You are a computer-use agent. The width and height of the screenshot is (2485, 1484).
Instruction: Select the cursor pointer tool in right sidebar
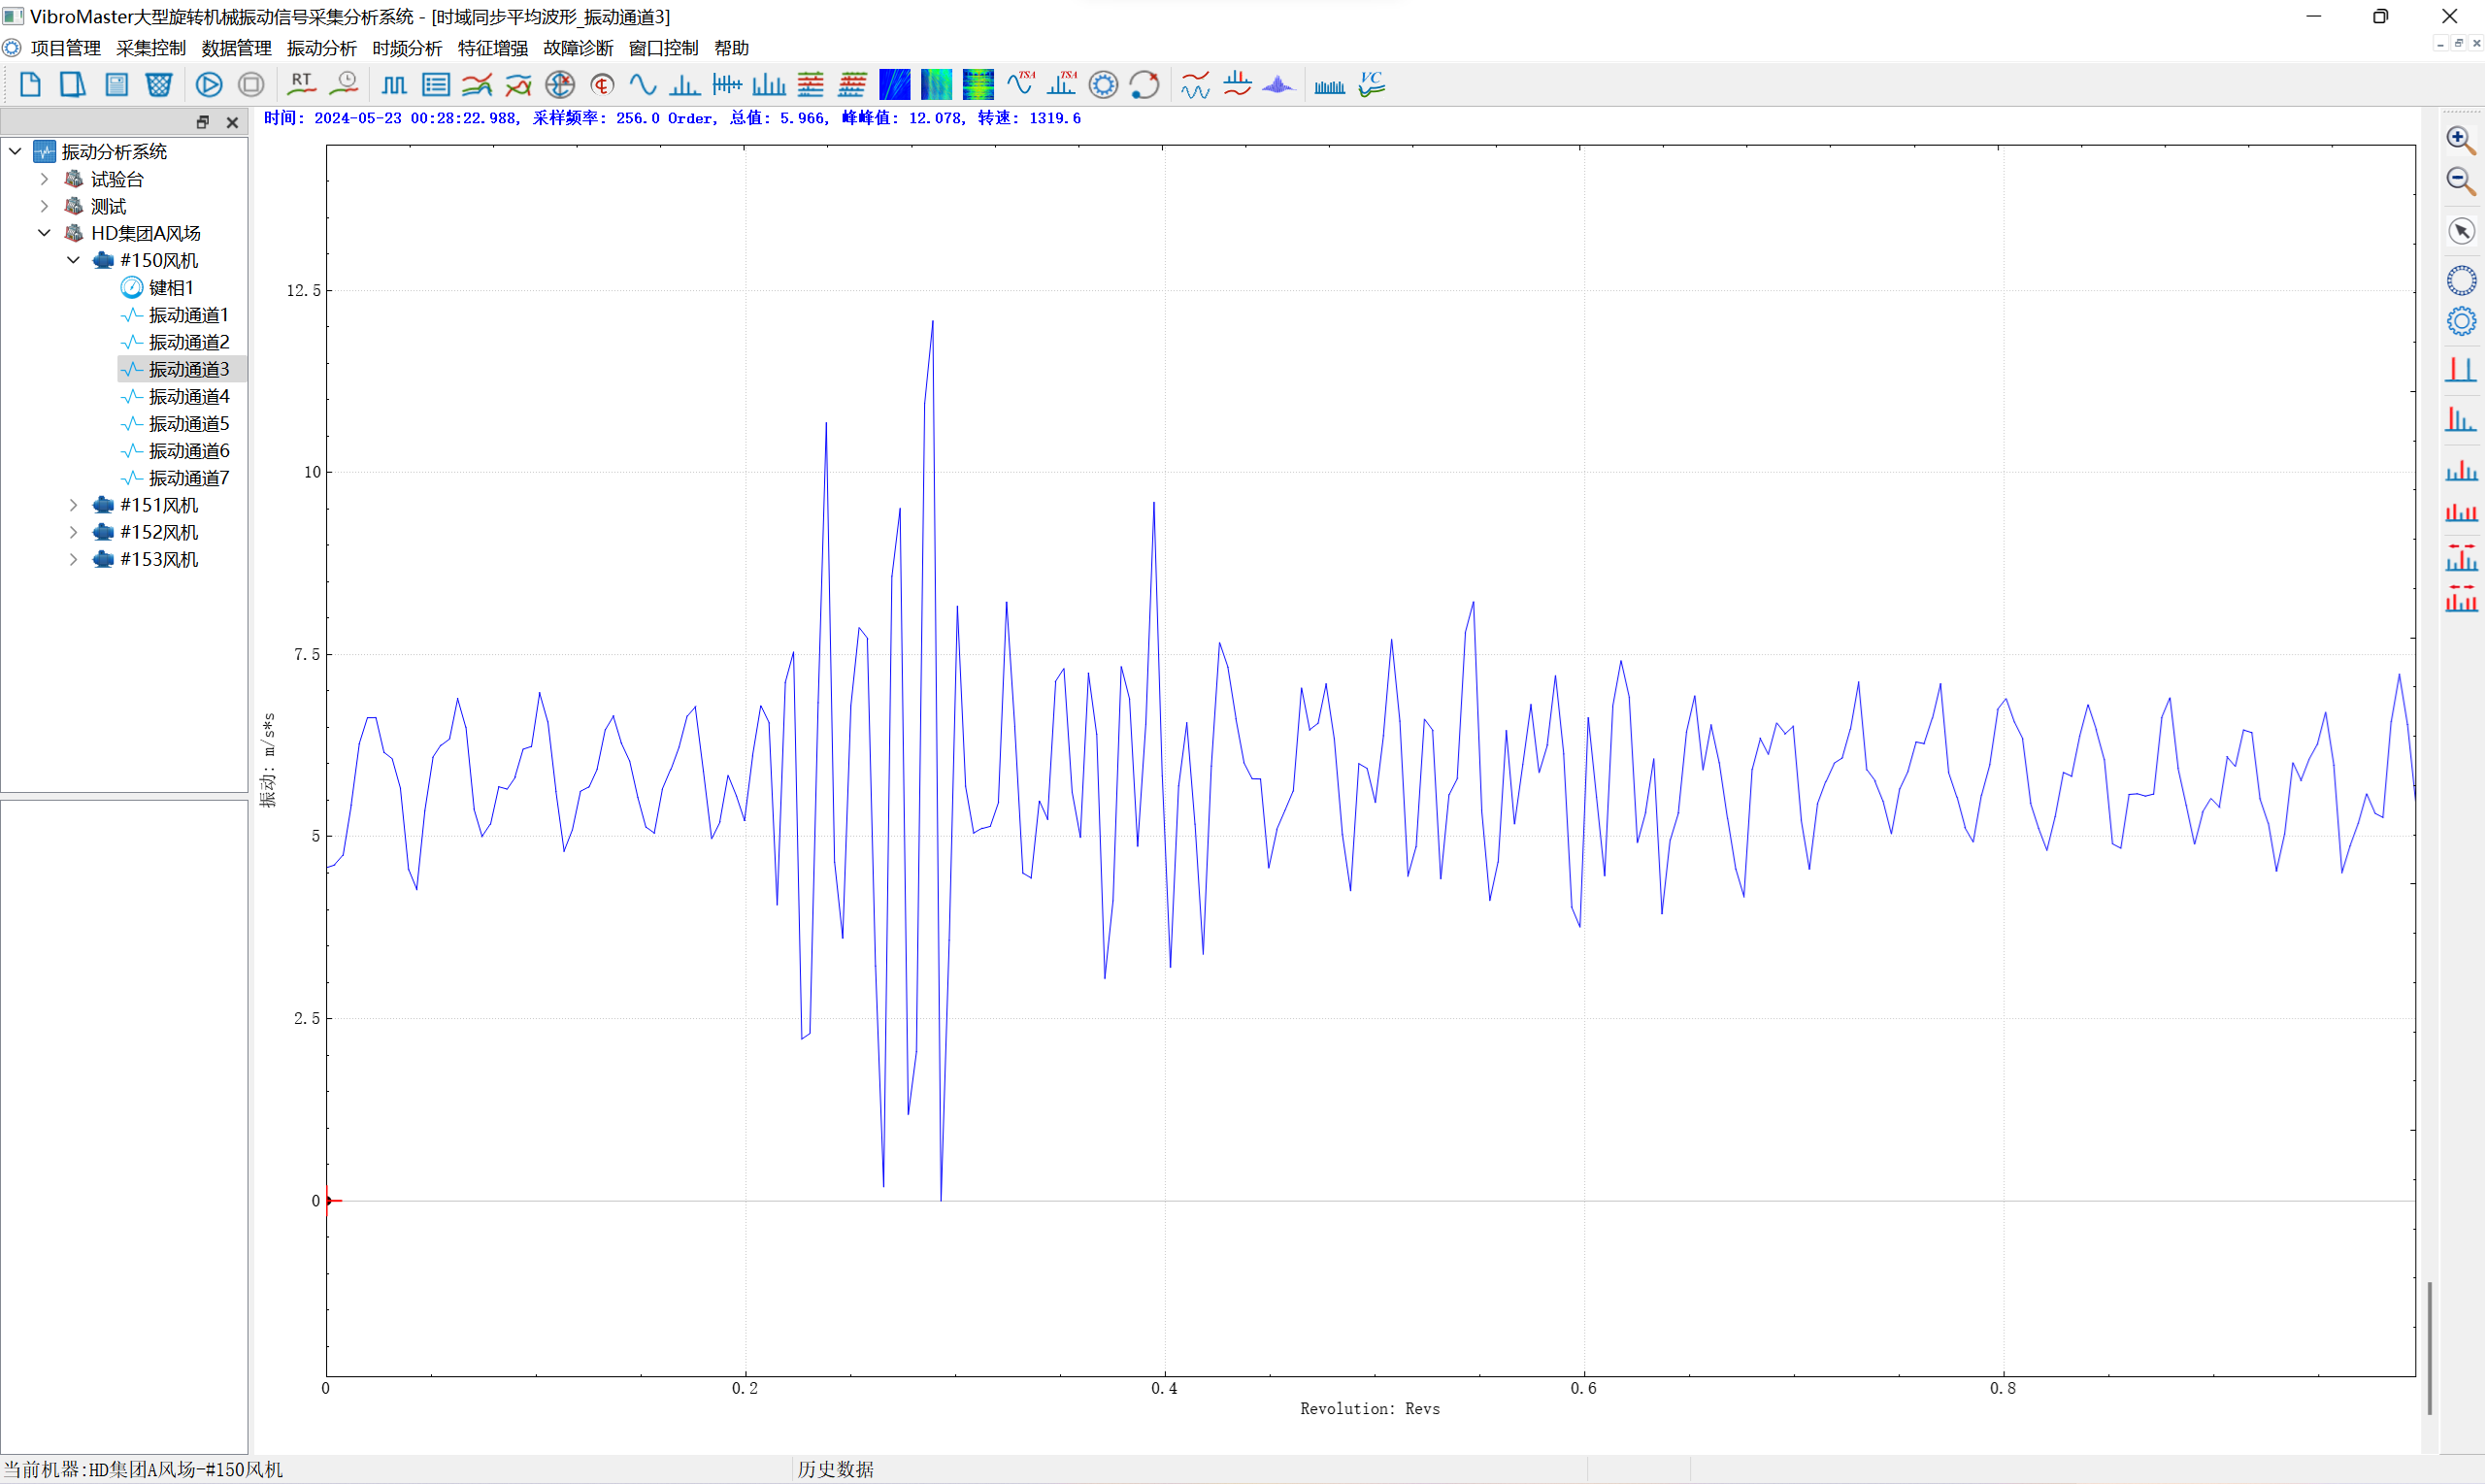tap(2461, 231)
